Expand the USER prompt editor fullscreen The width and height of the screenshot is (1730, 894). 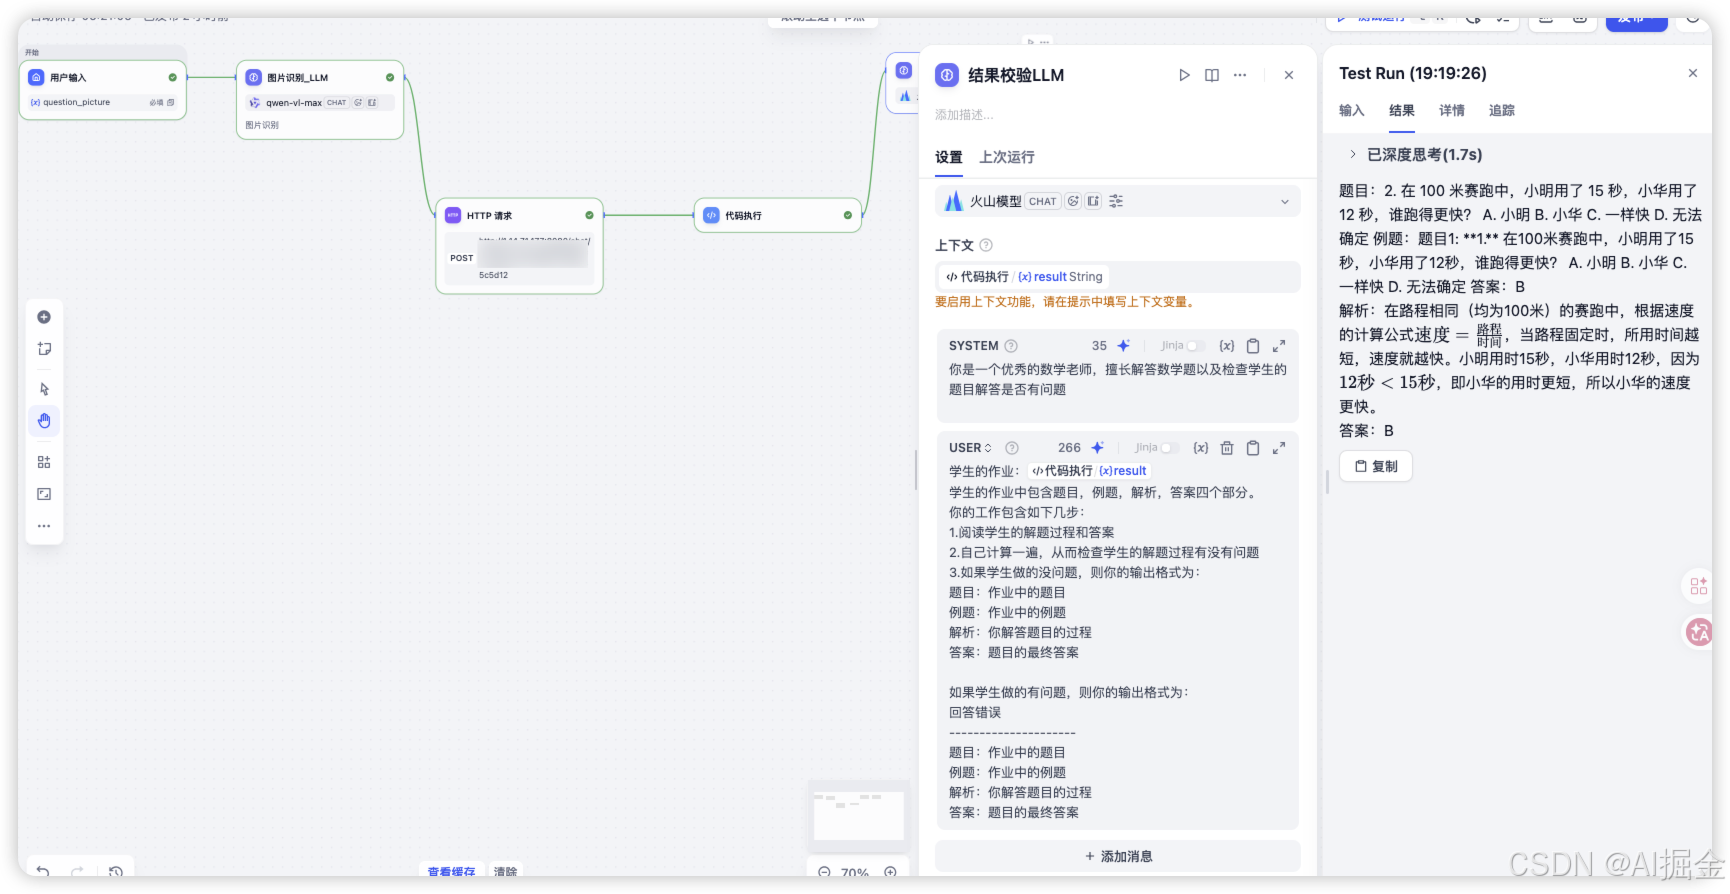[x=1279, y=448]
